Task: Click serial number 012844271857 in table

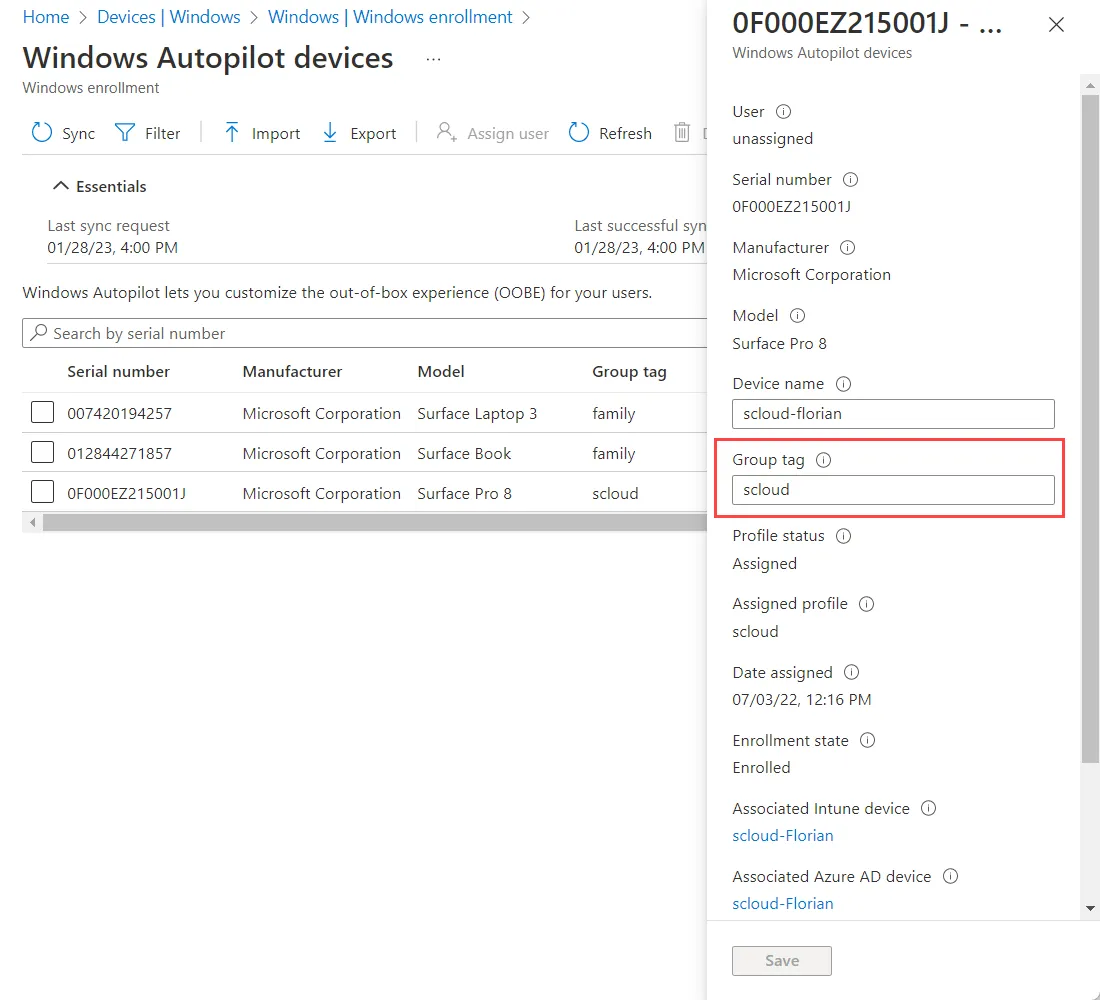Action: (x=119, y=453)
